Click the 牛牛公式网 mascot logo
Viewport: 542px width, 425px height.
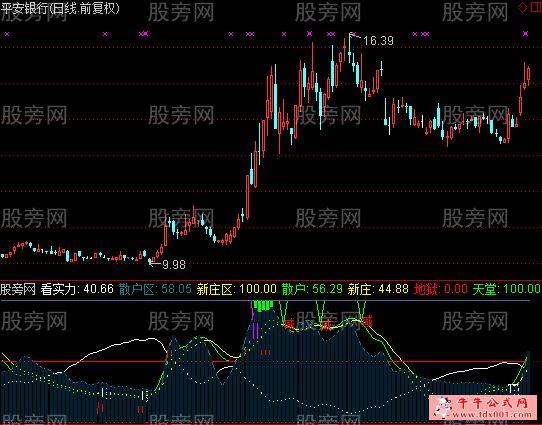[443, 406]
